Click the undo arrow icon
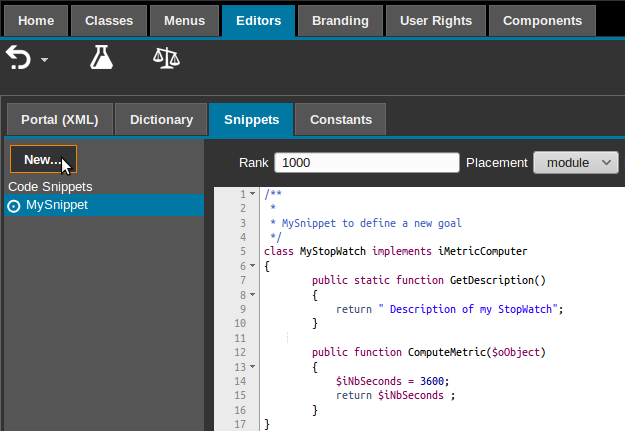Viewport: 625px width, 431px height. point(19,58)
